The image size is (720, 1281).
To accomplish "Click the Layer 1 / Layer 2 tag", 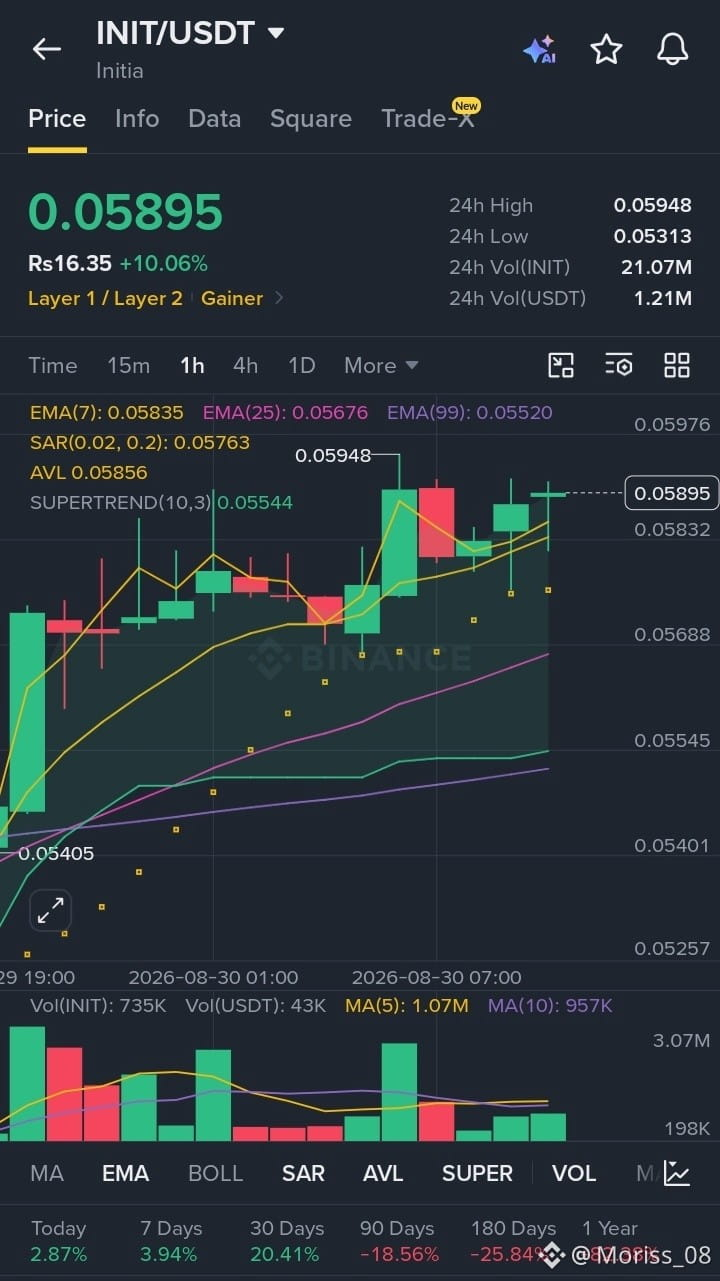I will (105, 298).
